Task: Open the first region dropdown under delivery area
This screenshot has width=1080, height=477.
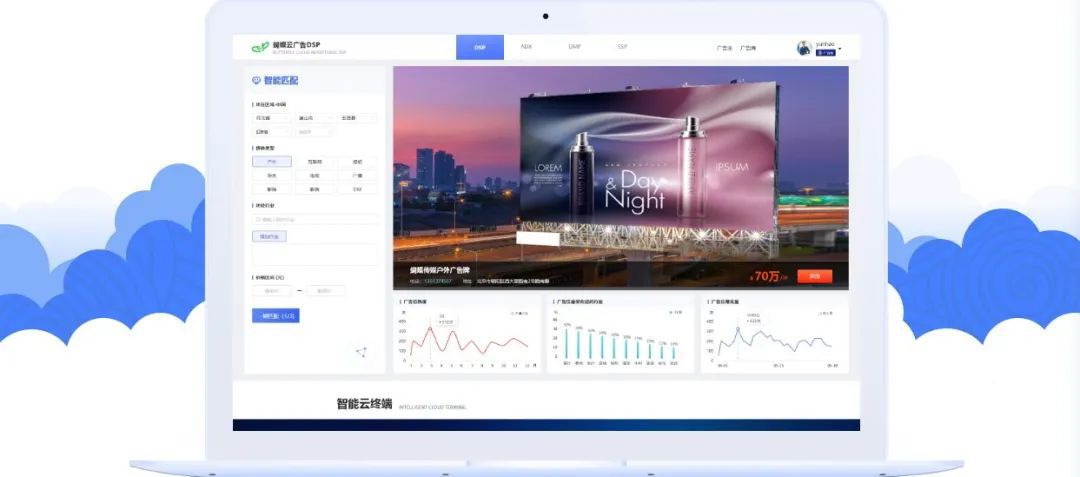Action: [271, 118]
